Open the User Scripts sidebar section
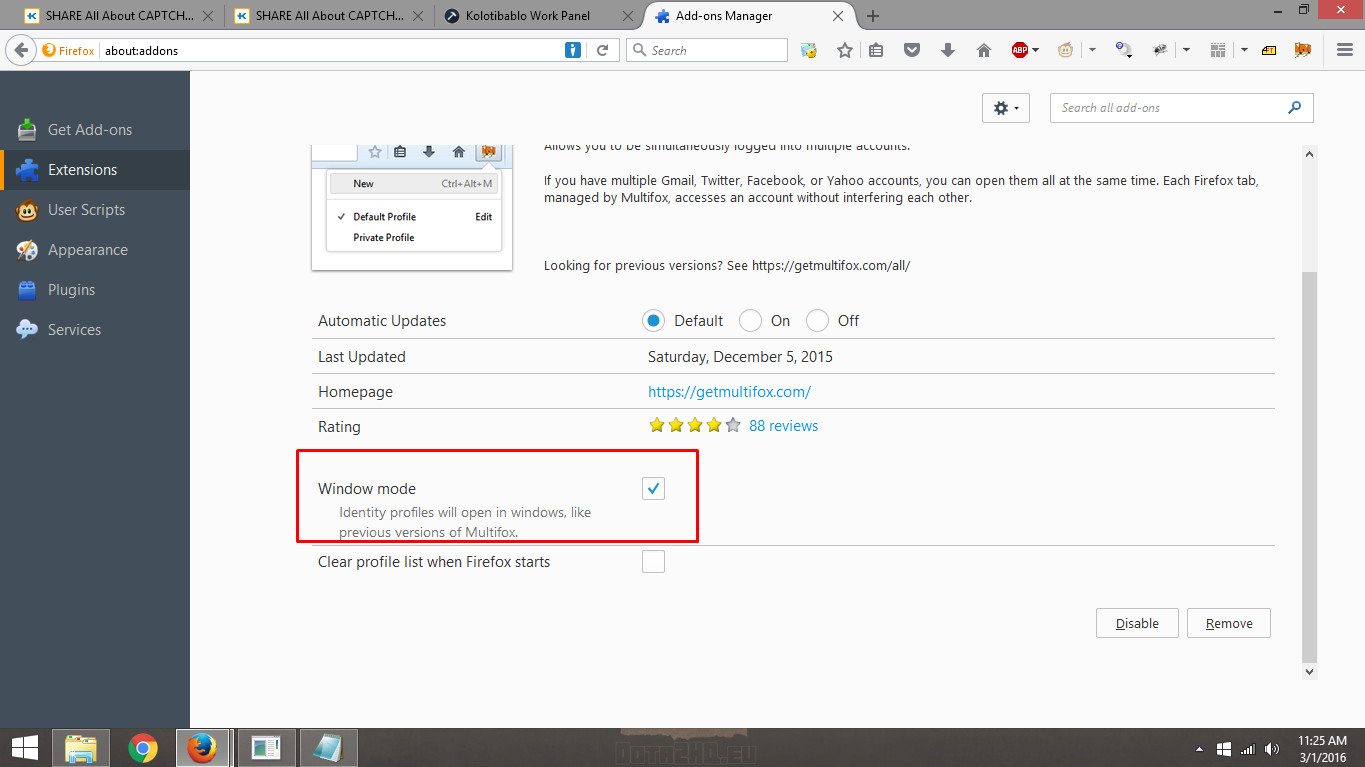 pyautogui.click(x=86, y=210)
